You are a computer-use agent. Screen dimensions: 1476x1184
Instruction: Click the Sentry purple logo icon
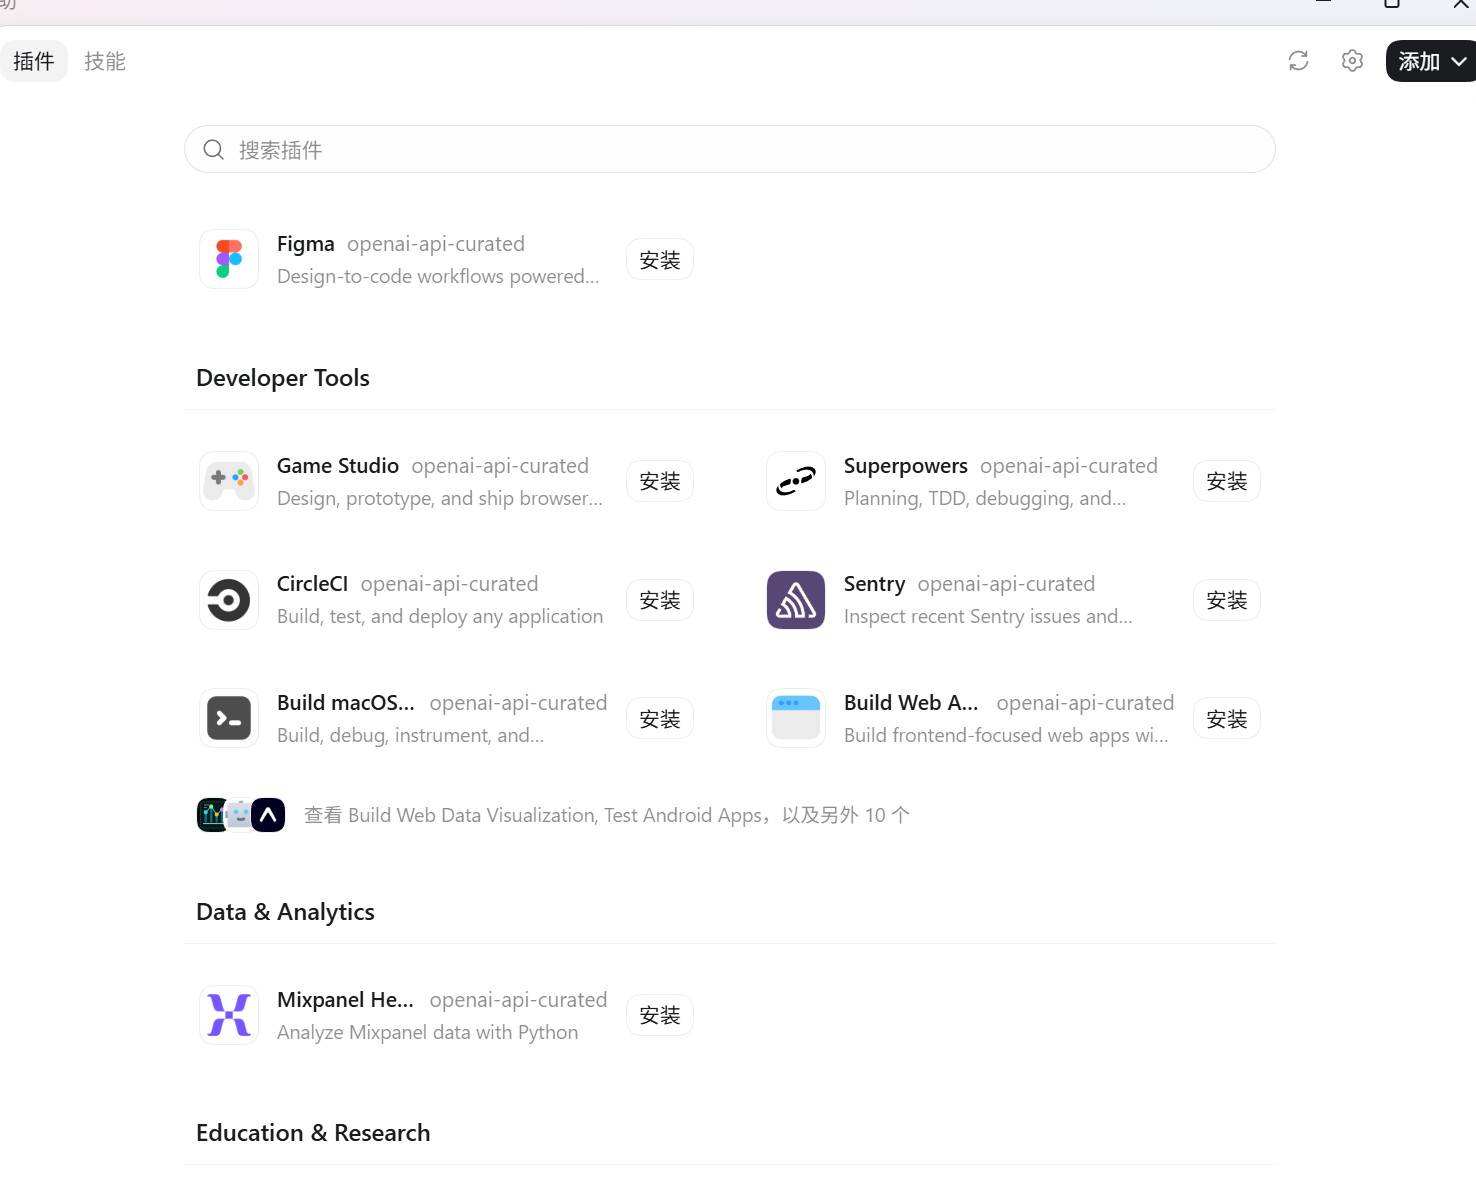(x=796, y=600)
